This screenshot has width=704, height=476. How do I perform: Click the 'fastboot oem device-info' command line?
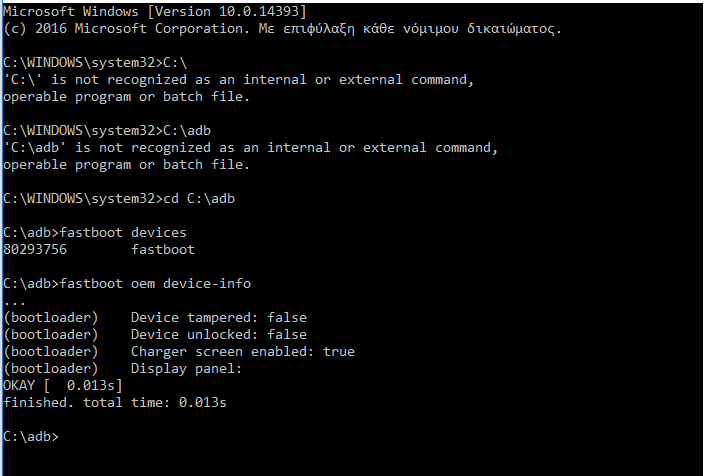click(x=126, y=283)
